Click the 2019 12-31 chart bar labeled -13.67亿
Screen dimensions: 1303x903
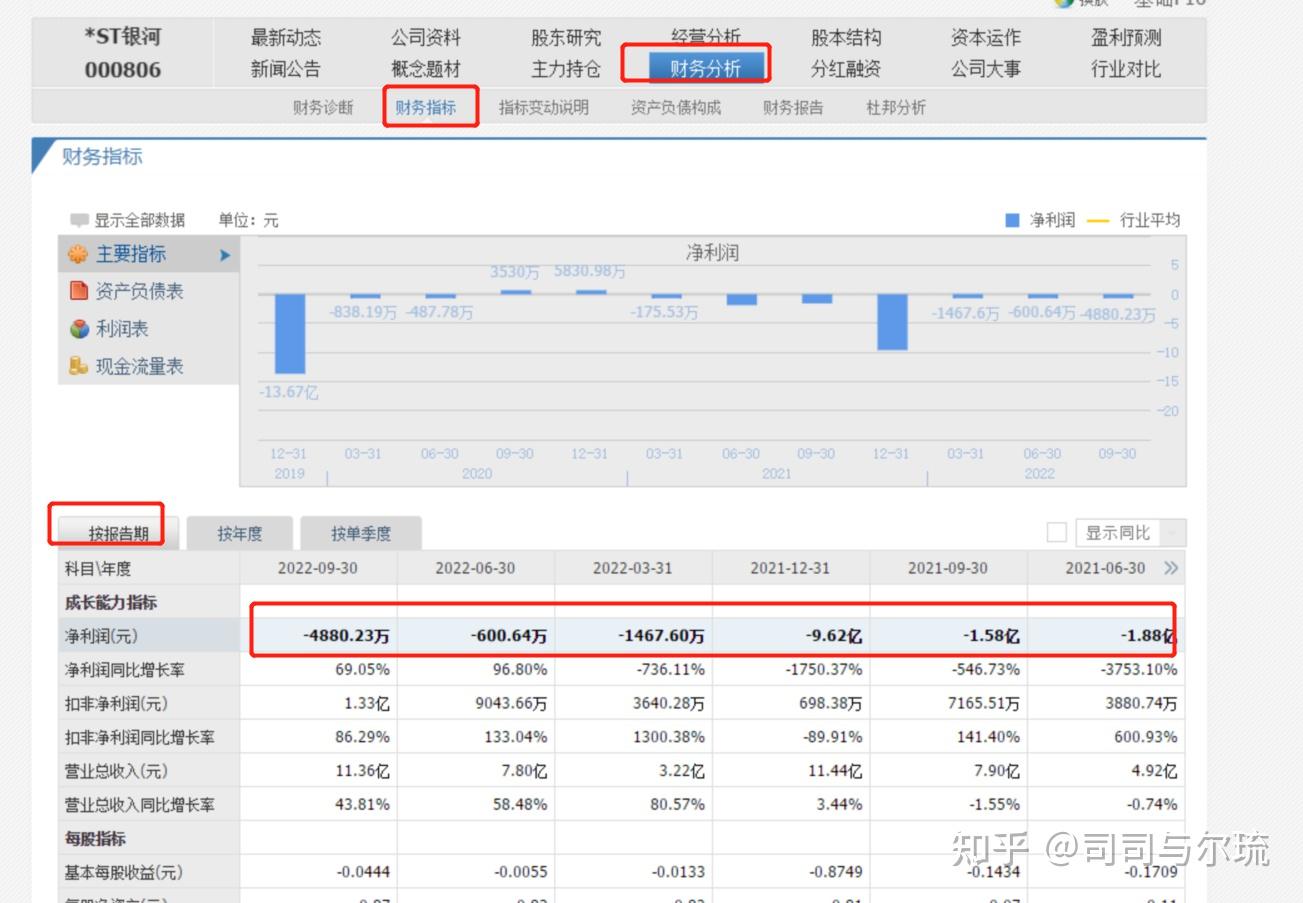[x=290, y=334]
